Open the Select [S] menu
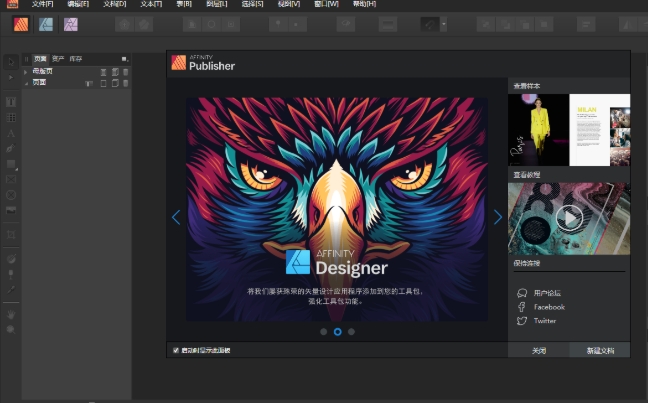648x403 pixels. click(x=253, y=4)
